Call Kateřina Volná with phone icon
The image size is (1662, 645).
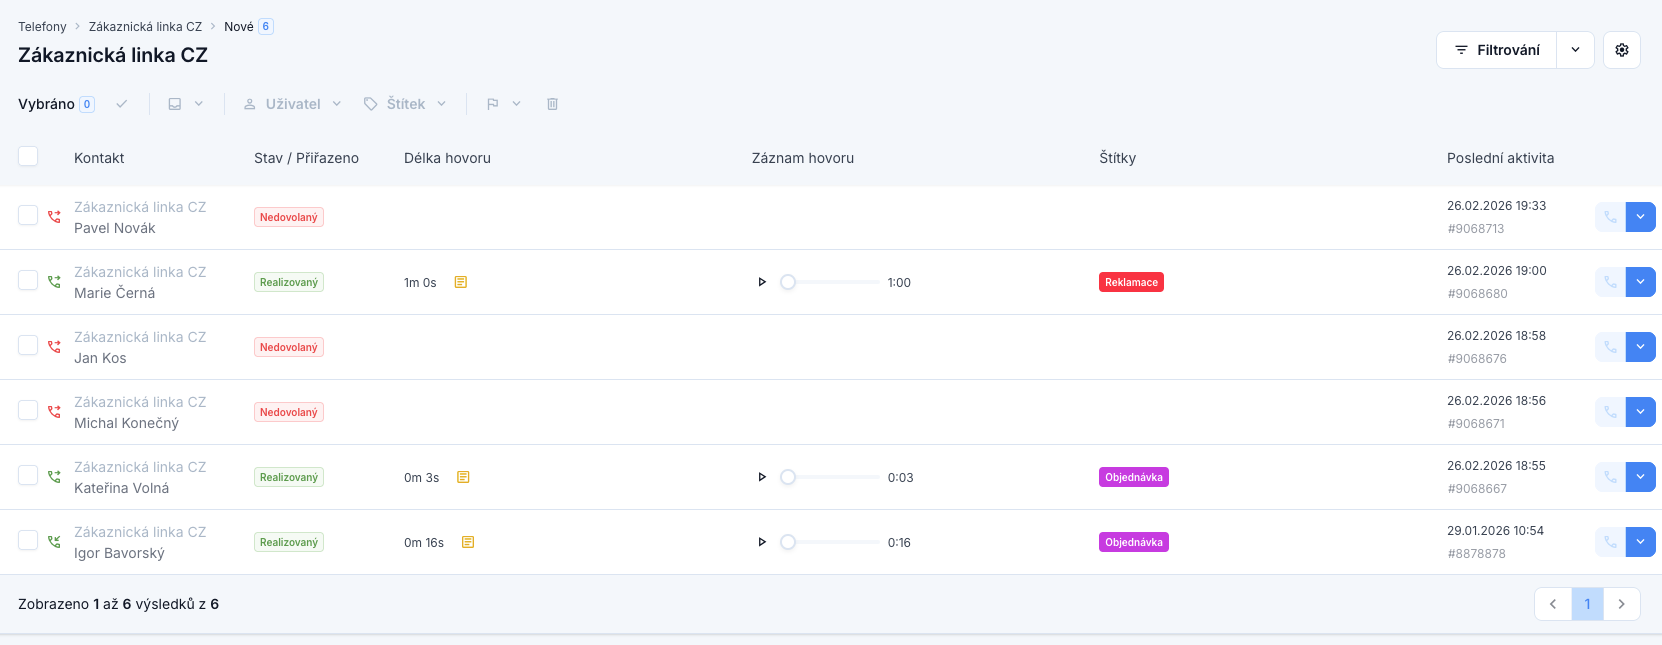(x=1610, y=477)
